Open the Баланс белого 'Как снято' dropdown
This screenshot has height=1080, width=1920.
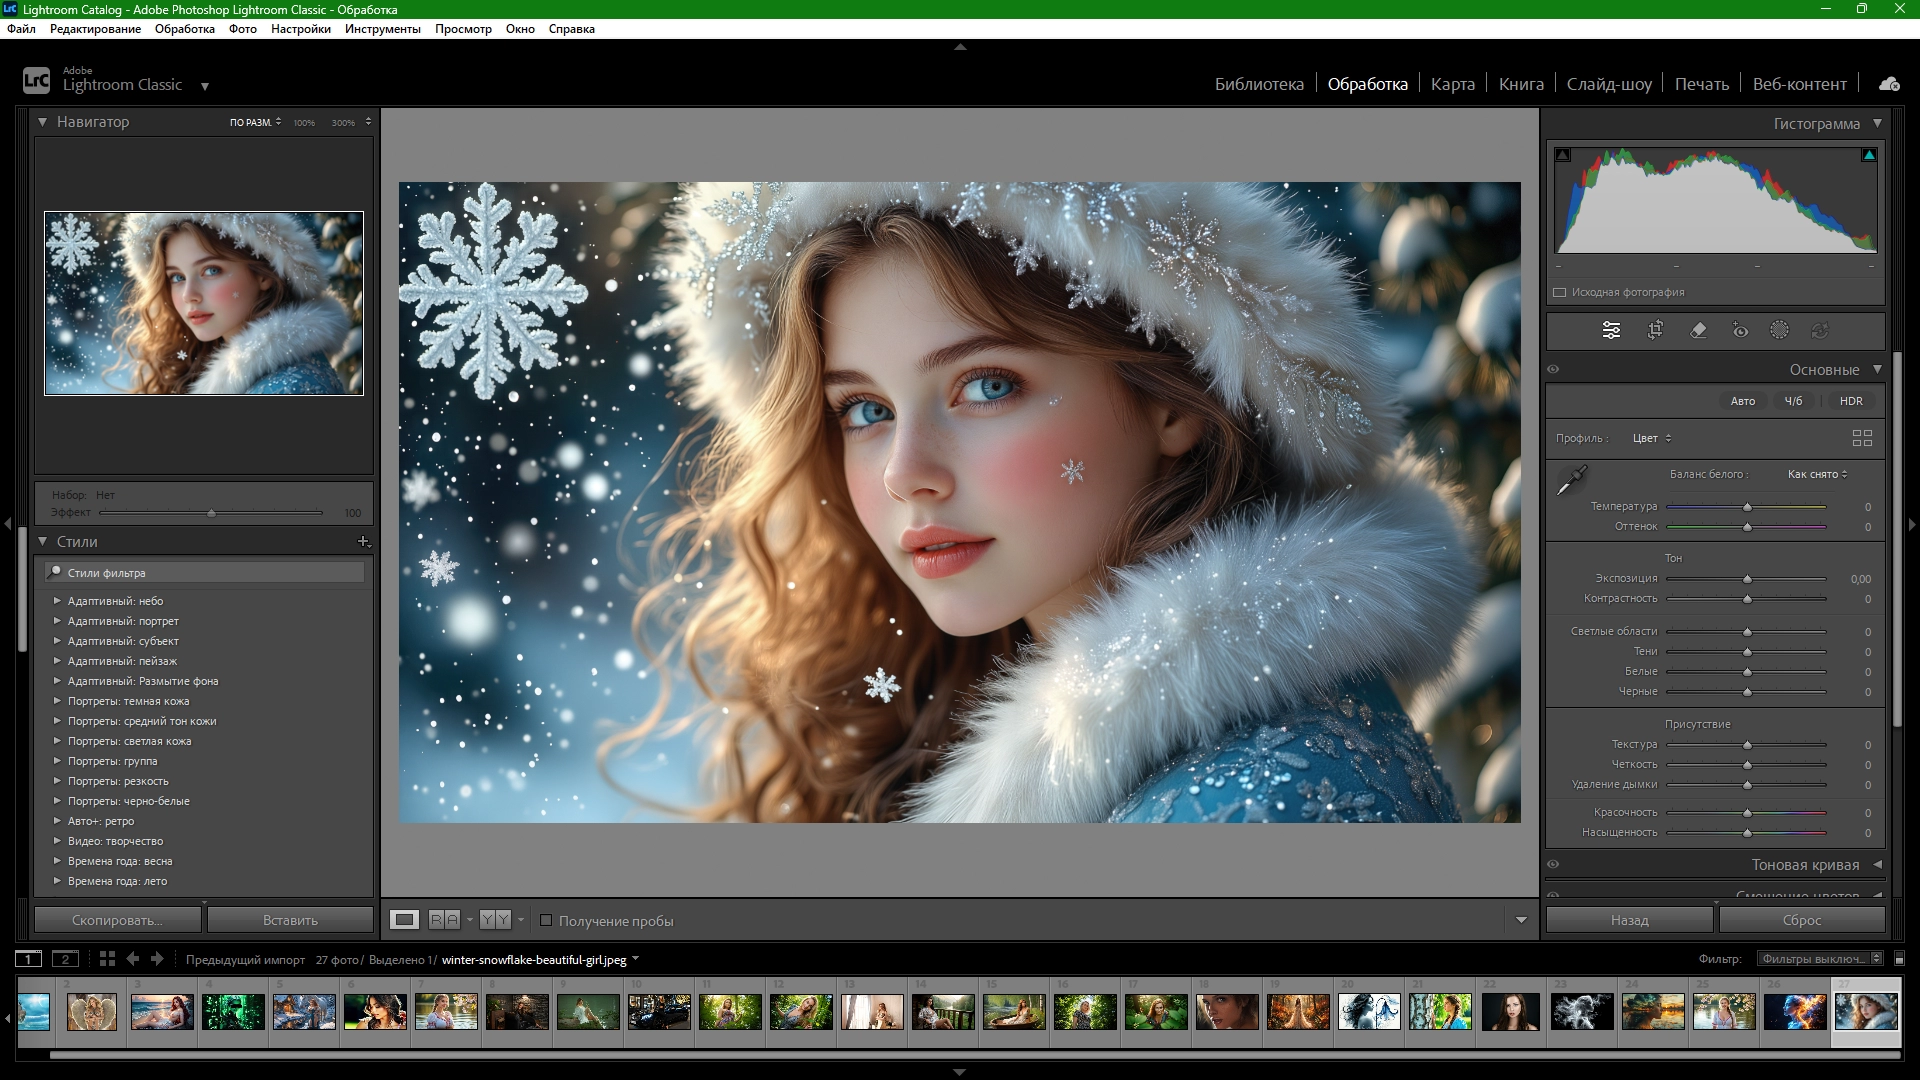(x=1817, y=474)
